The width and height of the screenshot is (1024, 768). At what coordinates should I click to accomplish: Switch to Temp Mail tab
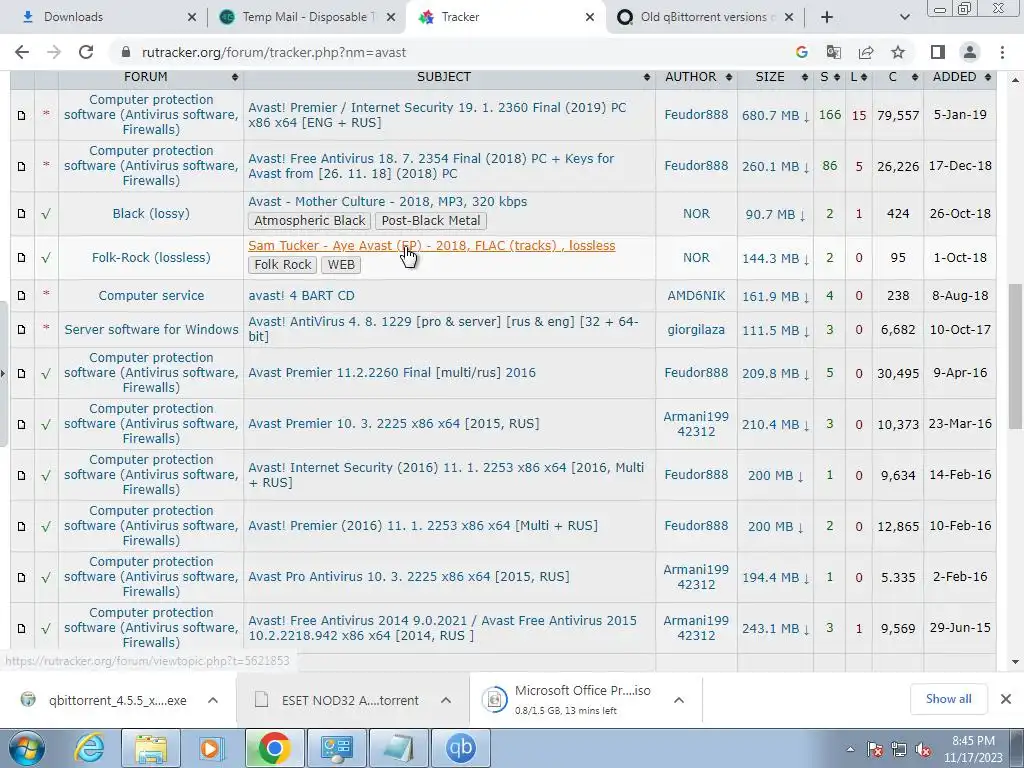[x=307, y=17]
